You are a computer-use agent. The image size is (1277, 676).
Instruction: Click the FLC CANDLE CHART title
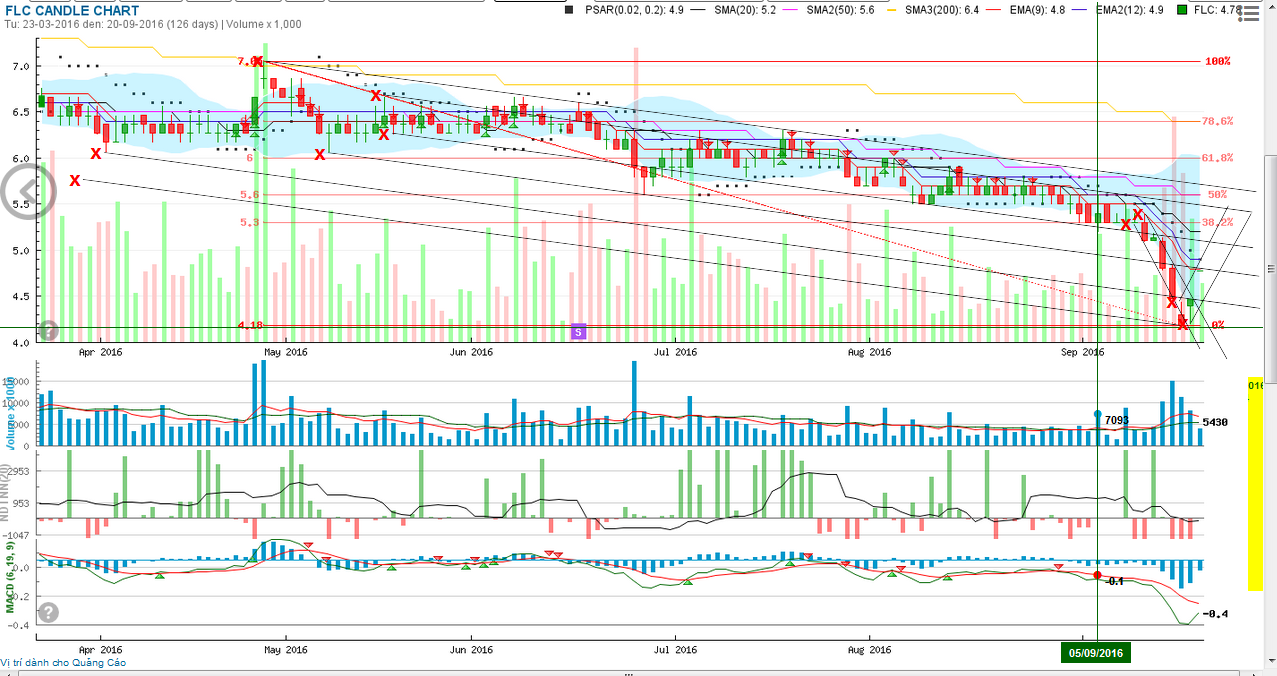[70, 10]
